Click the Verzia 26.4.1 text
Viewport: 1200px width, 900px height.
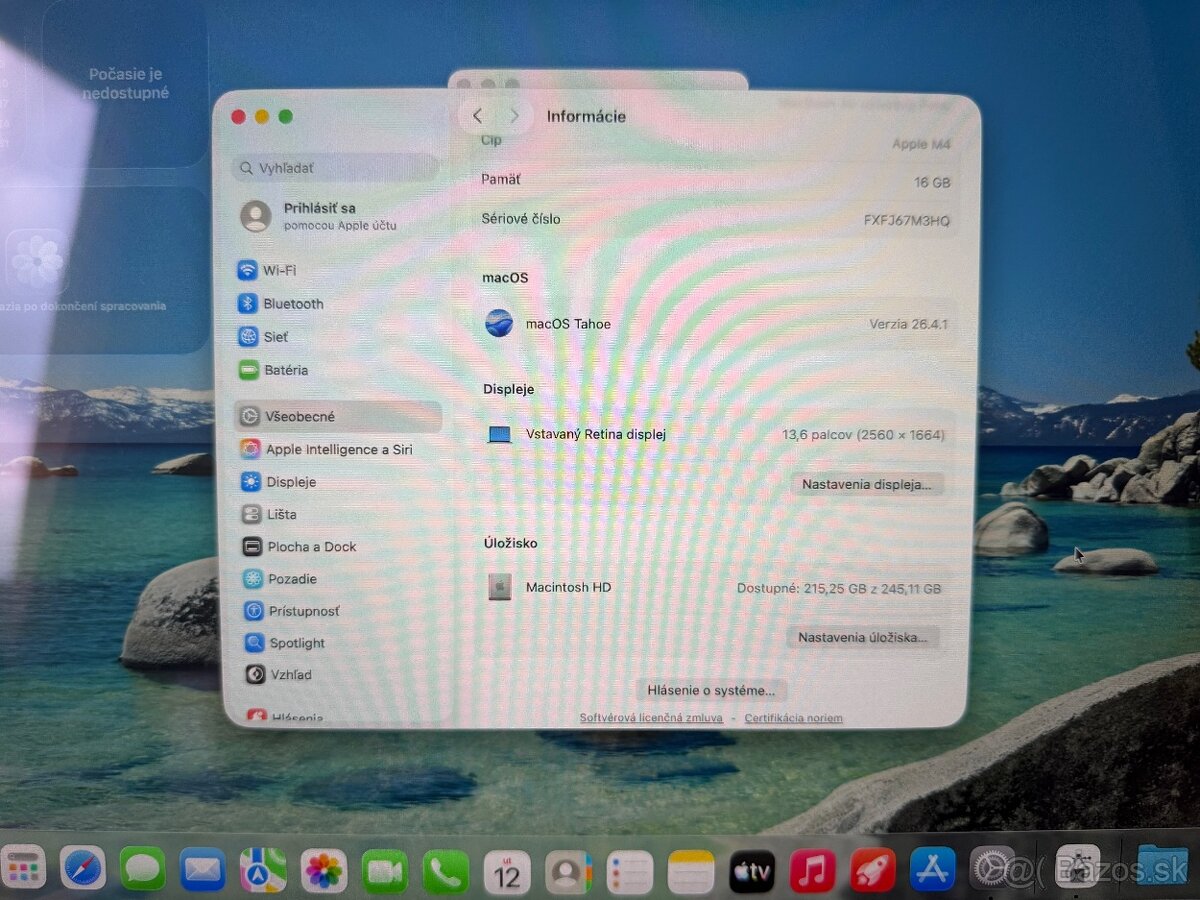908,324
